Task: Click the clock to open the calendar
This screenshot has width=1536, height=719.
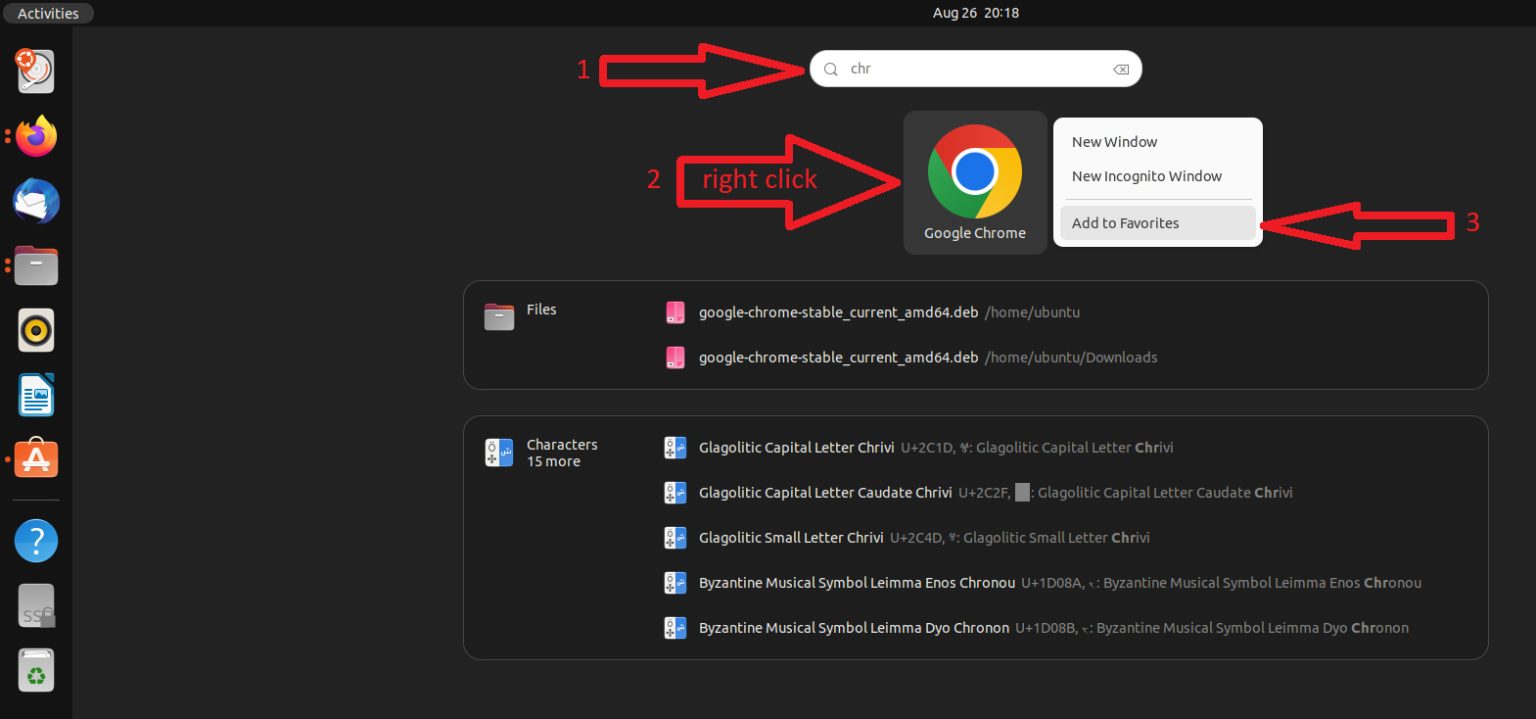Action: (x=975, y=13)
